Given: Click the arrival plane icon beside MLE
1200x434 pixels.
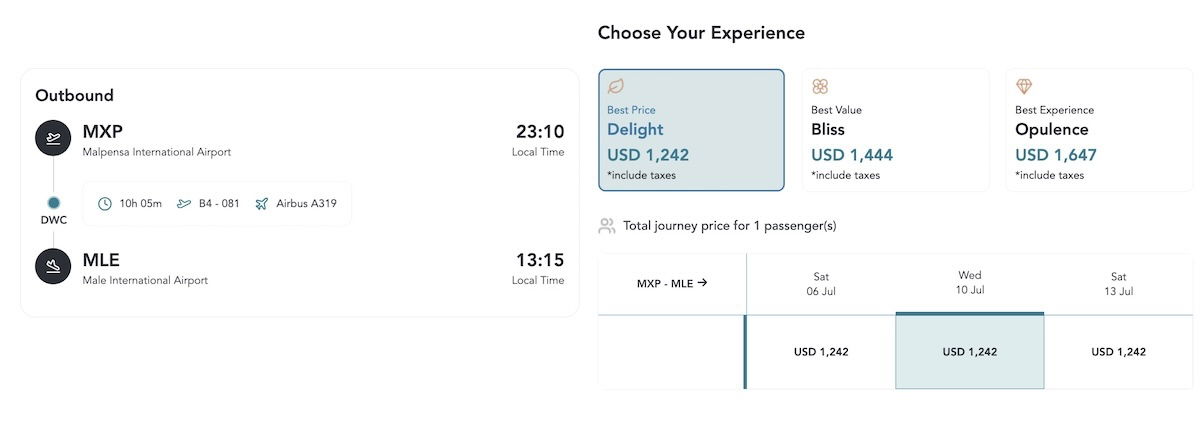Looking at the screenshot, I should click(x=53, y=267).
